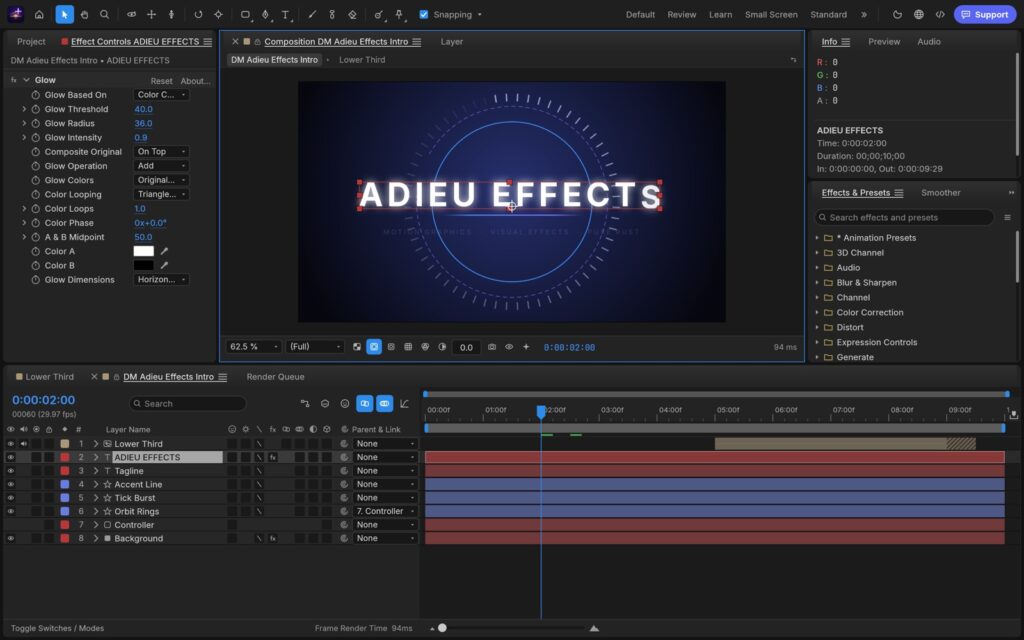The width and height of the screenshot is (1024, 640).
Task: Select the Pan Behind anchor point tool
Action: click(x=218, y=14)
